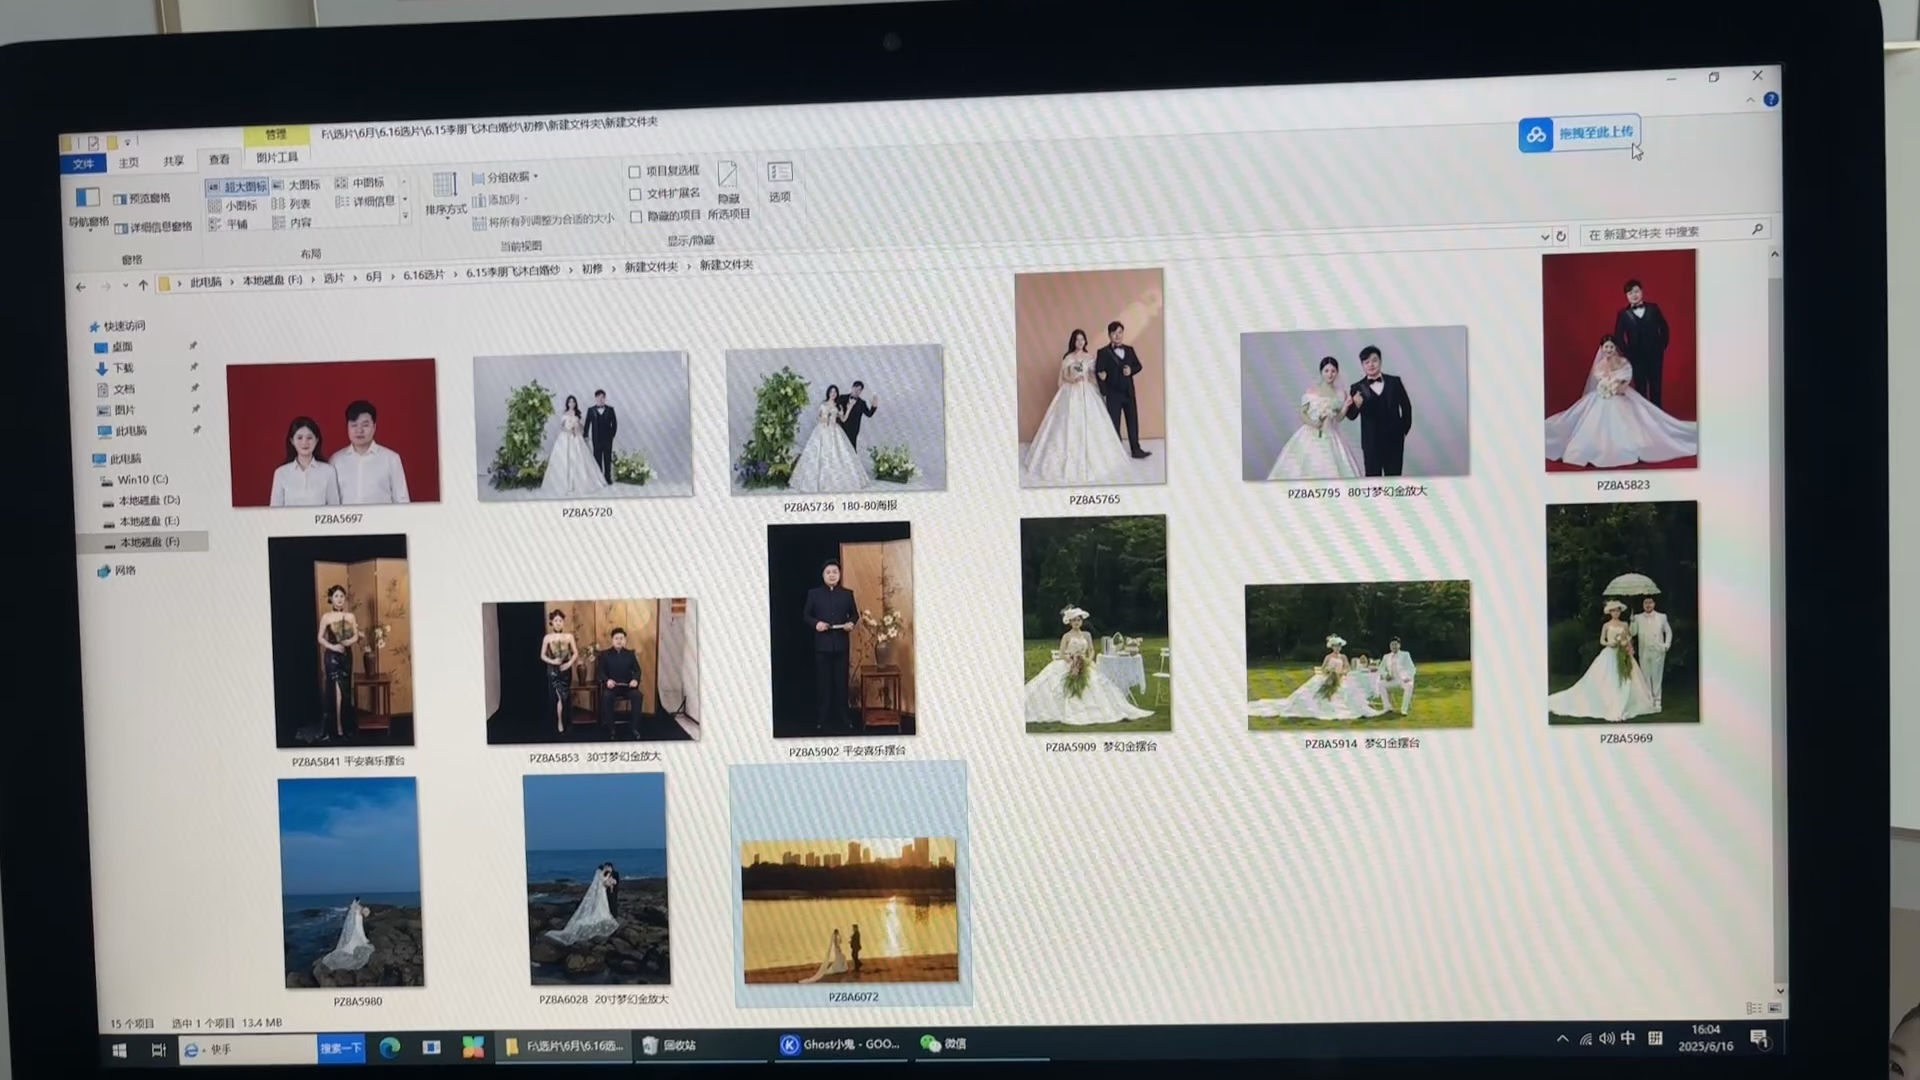Switch to details view icon in status bar

(1754, 1008)
